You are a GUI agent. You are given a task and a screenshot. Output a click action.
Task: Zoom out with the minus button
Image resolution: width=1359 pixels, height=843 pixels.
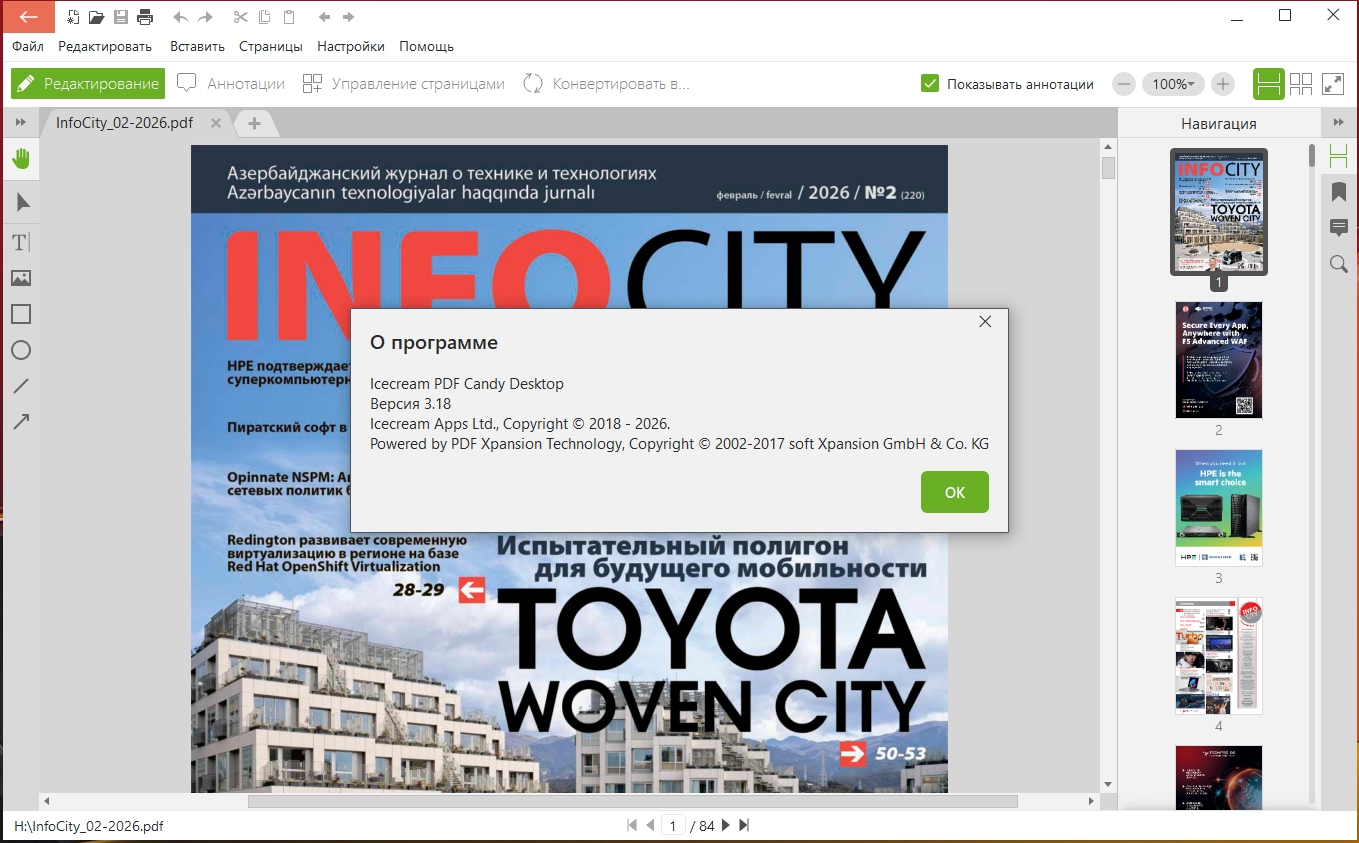(x=1124, y=84)
